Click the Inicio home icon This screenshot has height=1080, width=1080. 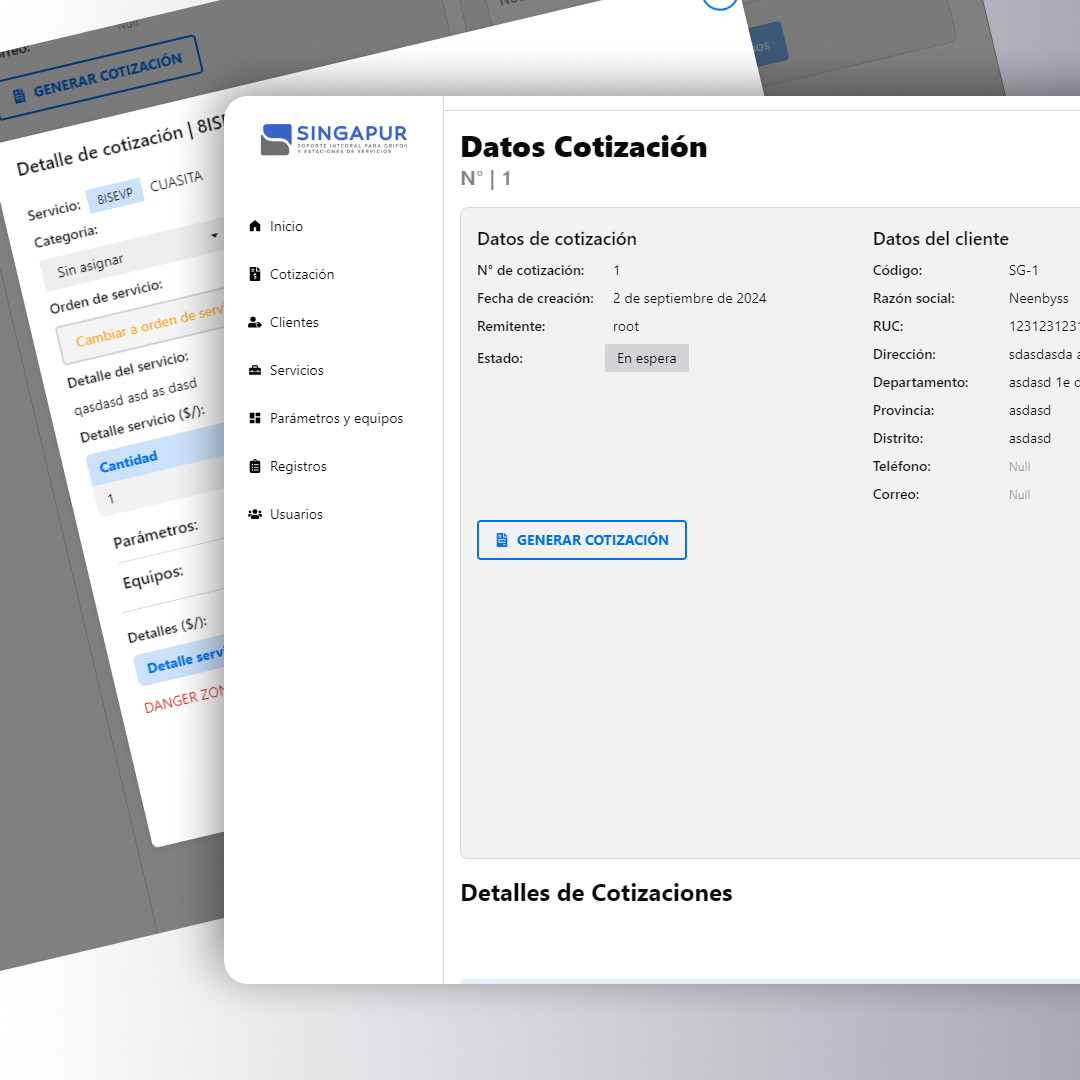click(x=254, y=226)
